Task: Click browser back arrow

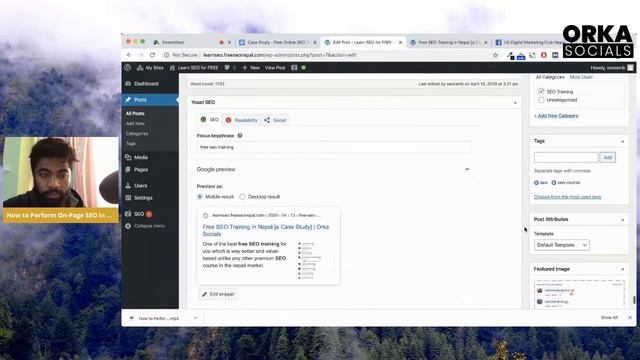Action: pos(129,55)
